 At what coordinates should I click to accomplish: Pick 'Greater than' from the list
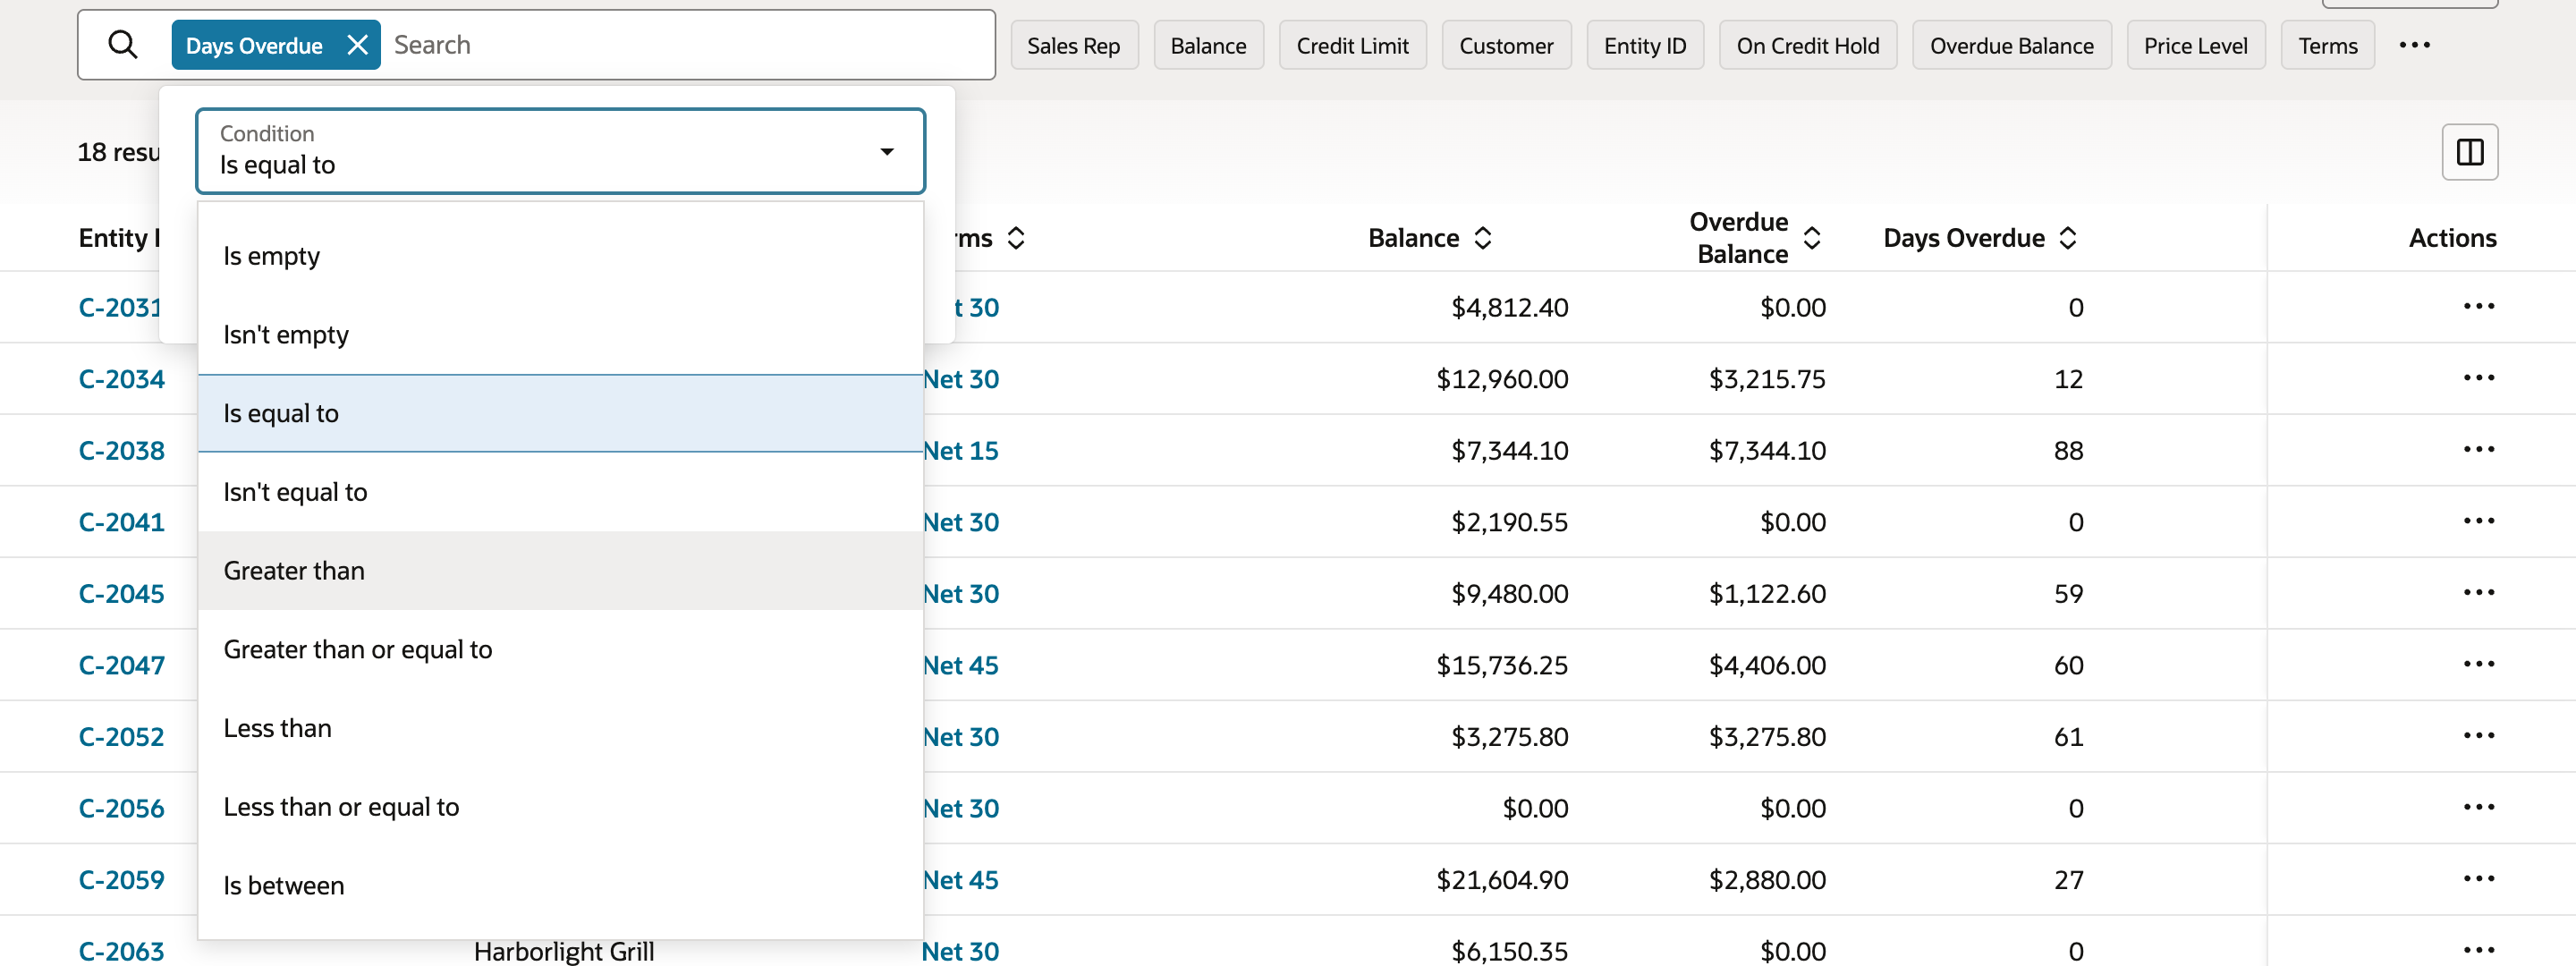(x=560, y=571)
